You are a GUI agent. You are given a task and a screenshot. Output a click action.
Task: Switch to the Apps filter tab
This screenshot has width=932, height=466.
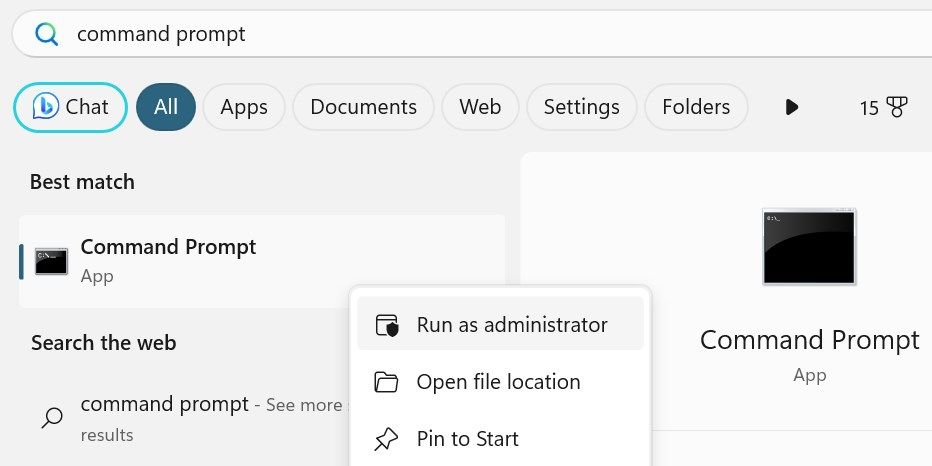244,107
